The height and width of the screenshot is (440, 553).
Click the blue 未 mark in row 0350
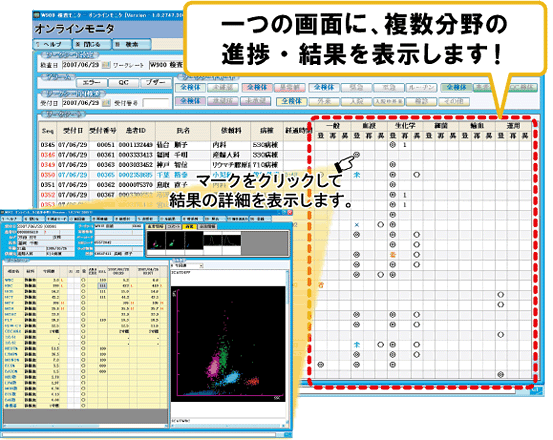[357, 175]
